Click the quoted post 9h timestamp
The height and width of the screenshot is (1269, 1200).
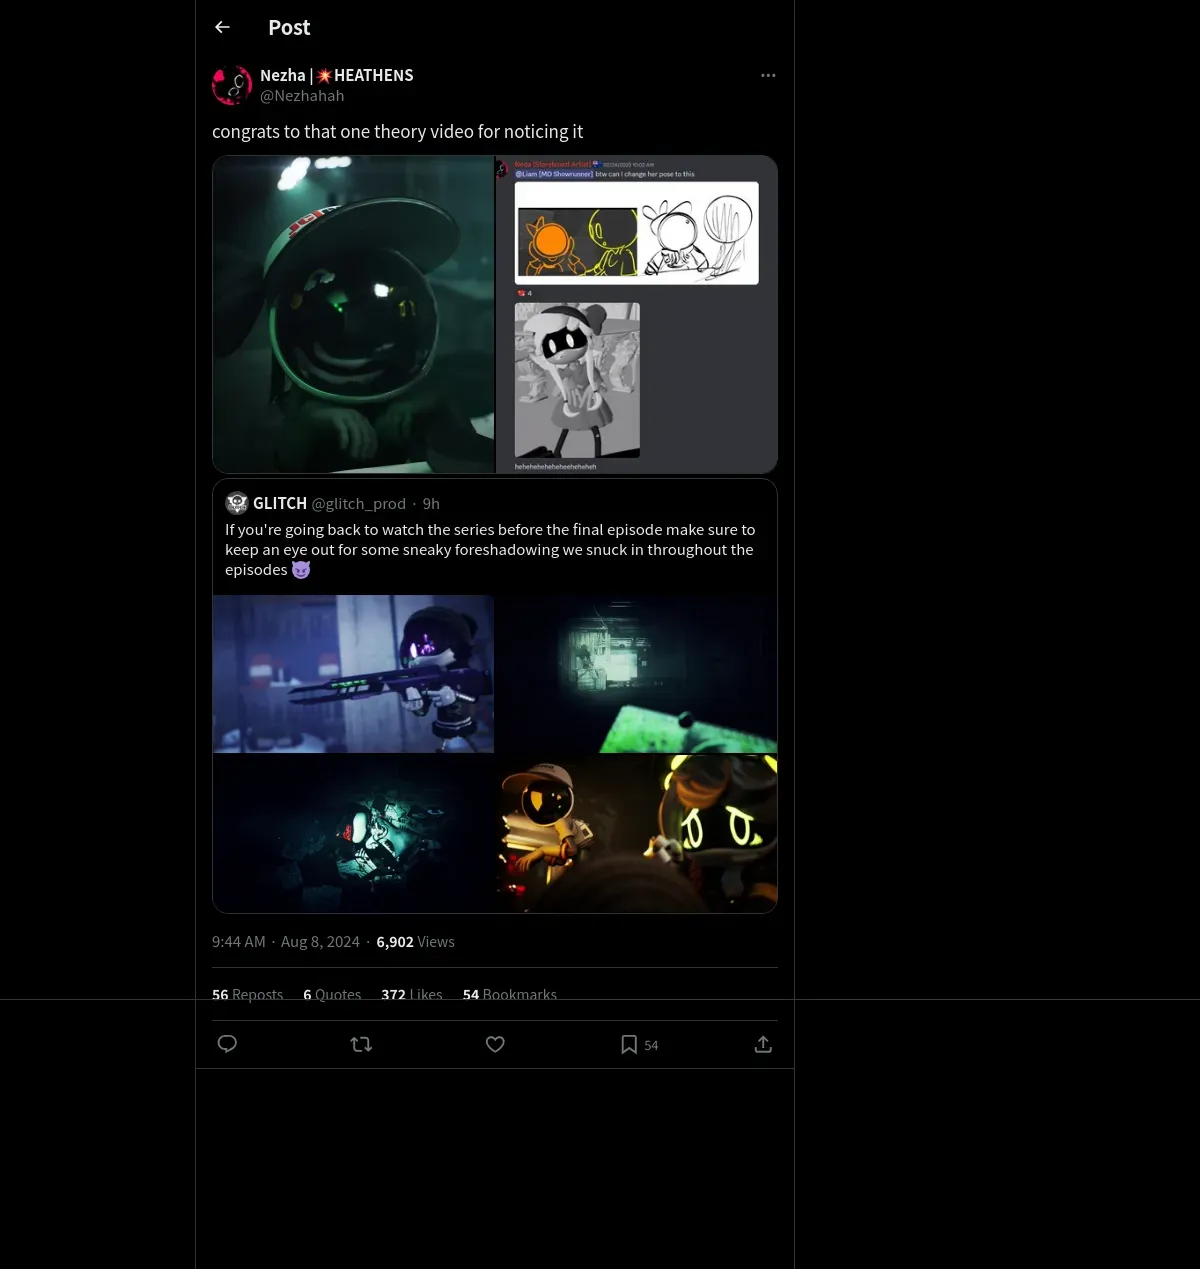pos(431,504)
